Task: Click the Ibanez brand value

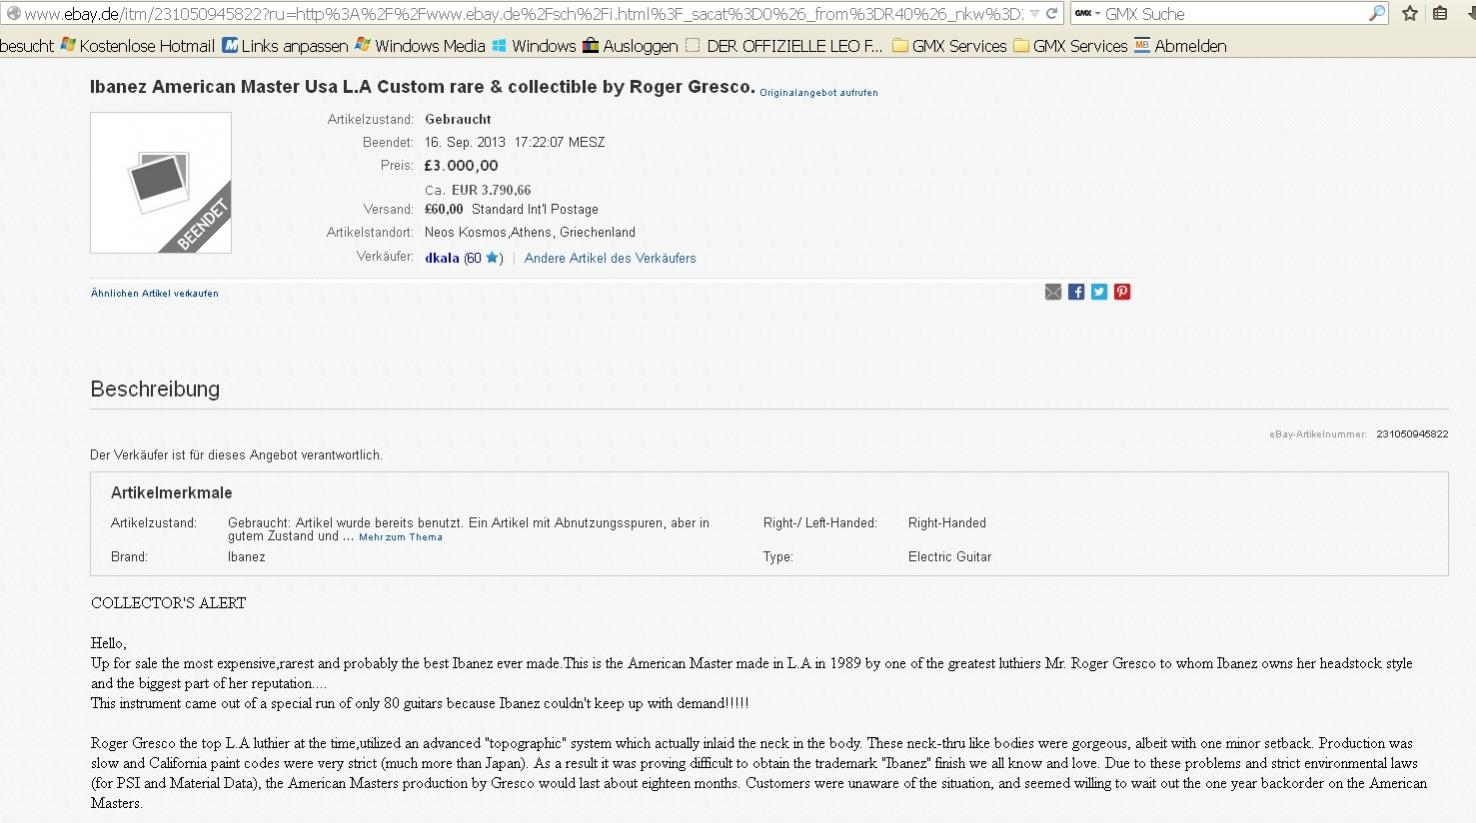Action: click(x=247, y=557)
